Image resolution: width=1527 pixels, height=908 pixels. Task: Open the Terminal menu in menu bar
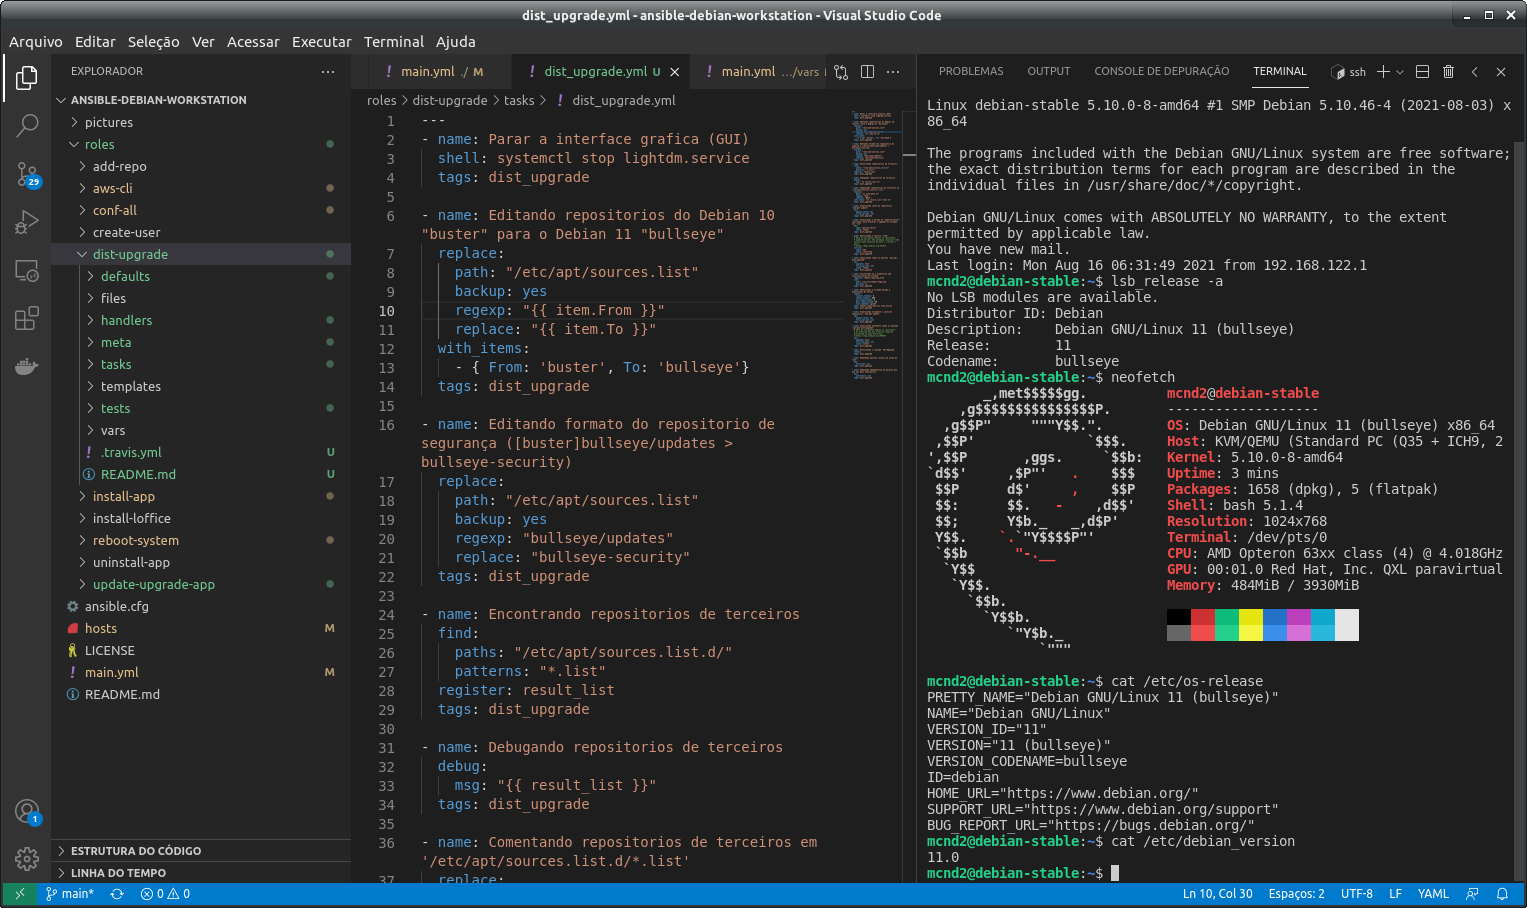click(393, 42)
